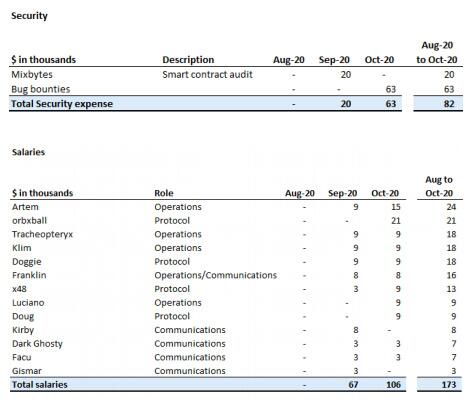Select the Total Security expense row
This screenshot has width=474, height=406.
click(x=205, y=104)
